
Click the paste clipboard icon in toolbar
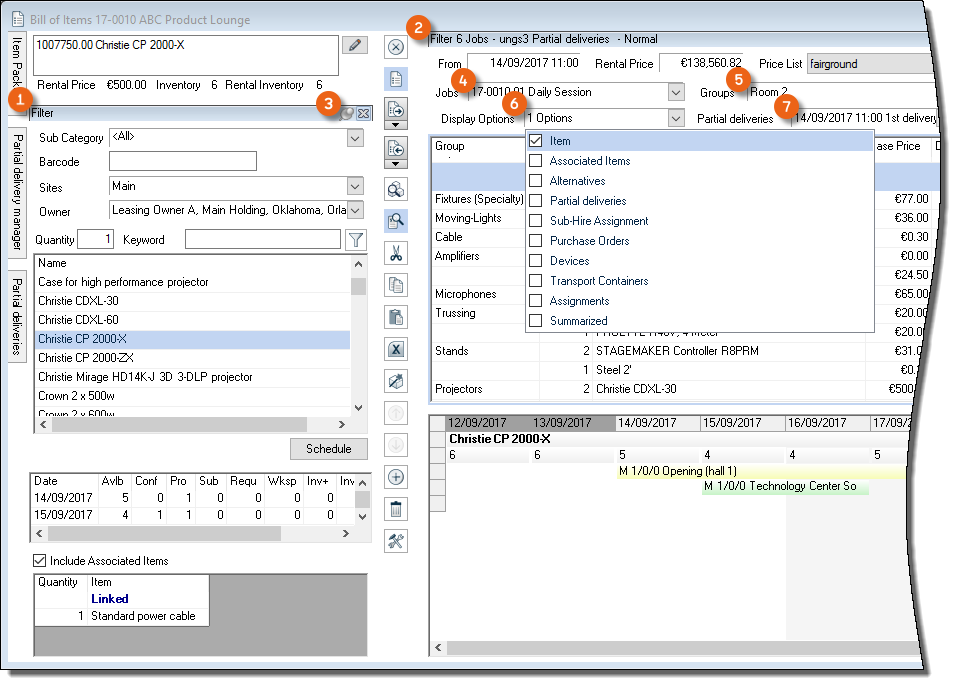point(395,317)
